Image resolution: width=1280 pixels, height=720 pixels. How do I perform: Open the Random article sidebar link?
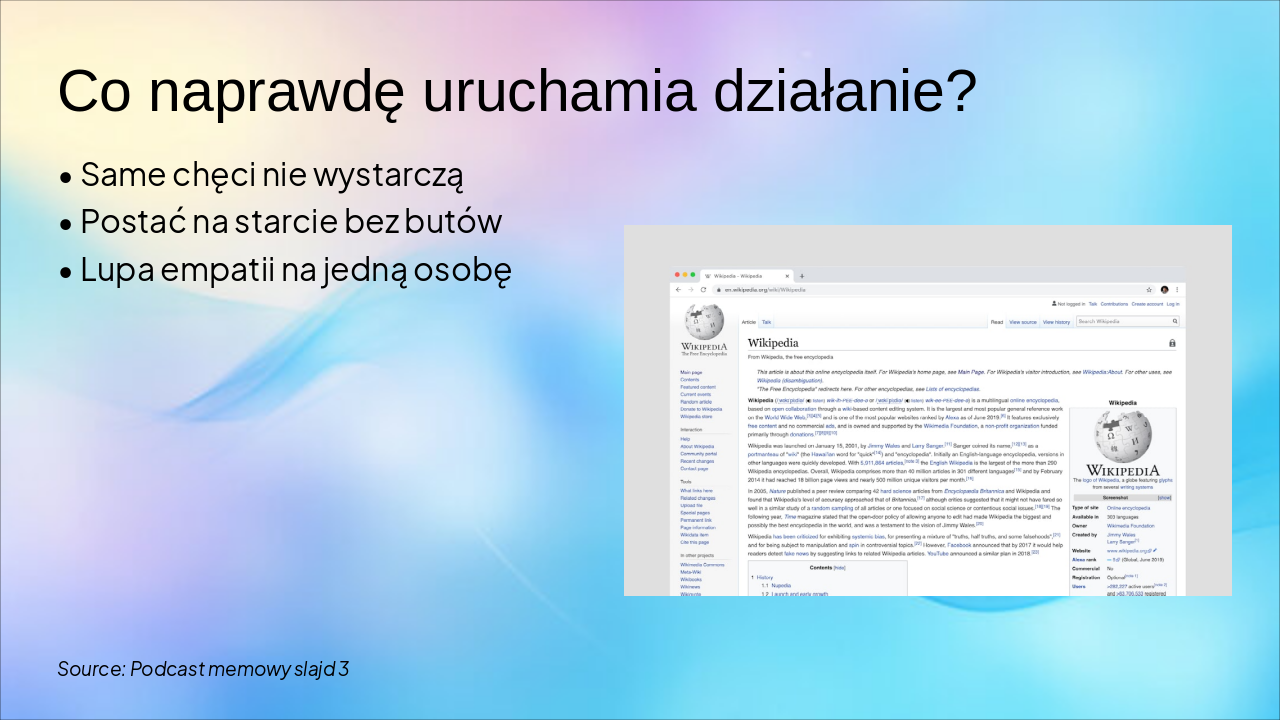pos(695,401)
